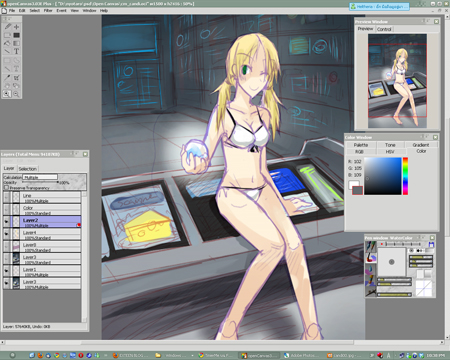Screen dimensions: 450x360
Task: Select the transform tool beside the eyedropper
Action: pos(16,78)
